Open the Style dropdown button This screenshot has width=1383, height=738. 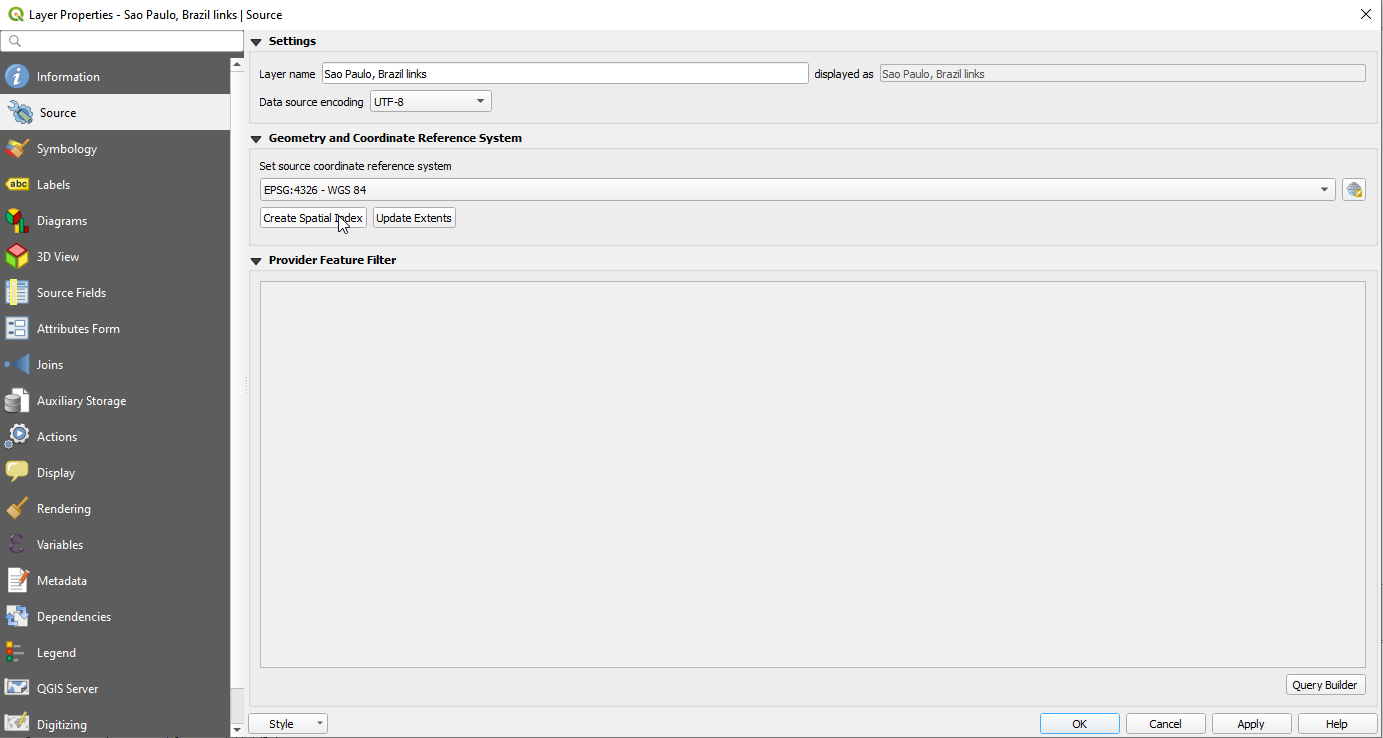(x=288, y=724)
